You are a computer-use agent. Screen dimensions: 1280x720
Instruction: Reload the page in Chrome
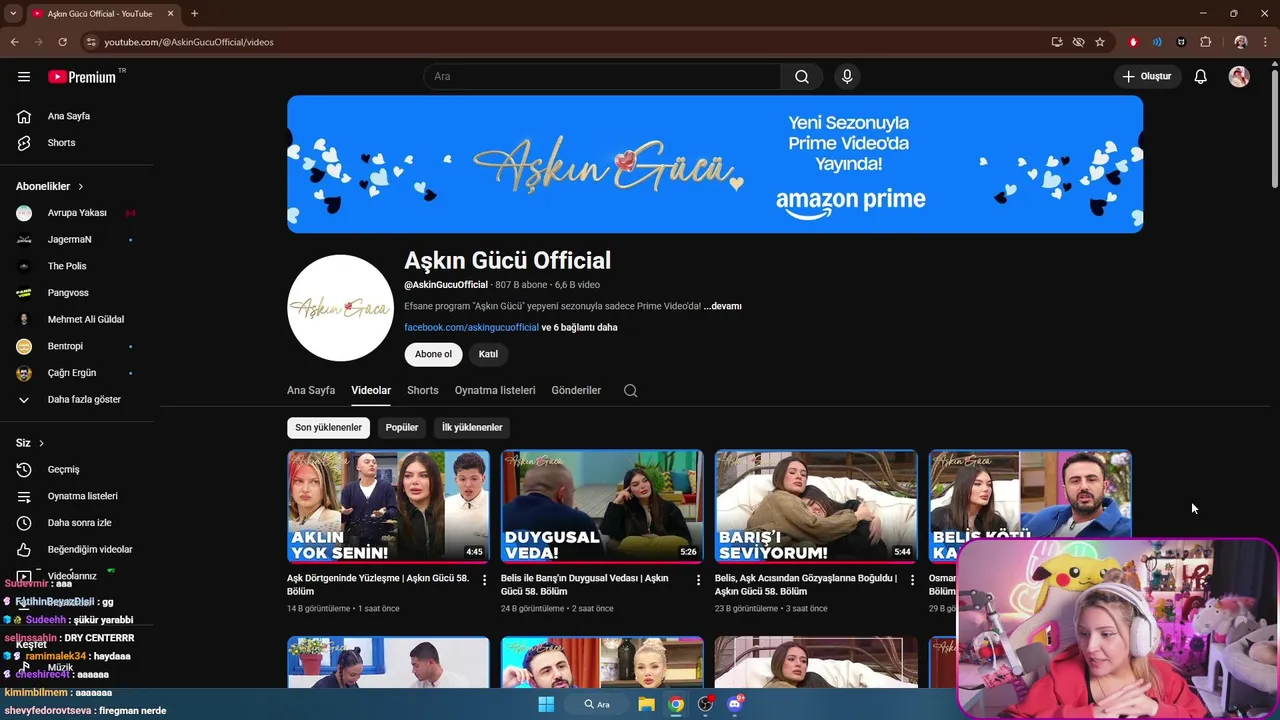[62, 42]
